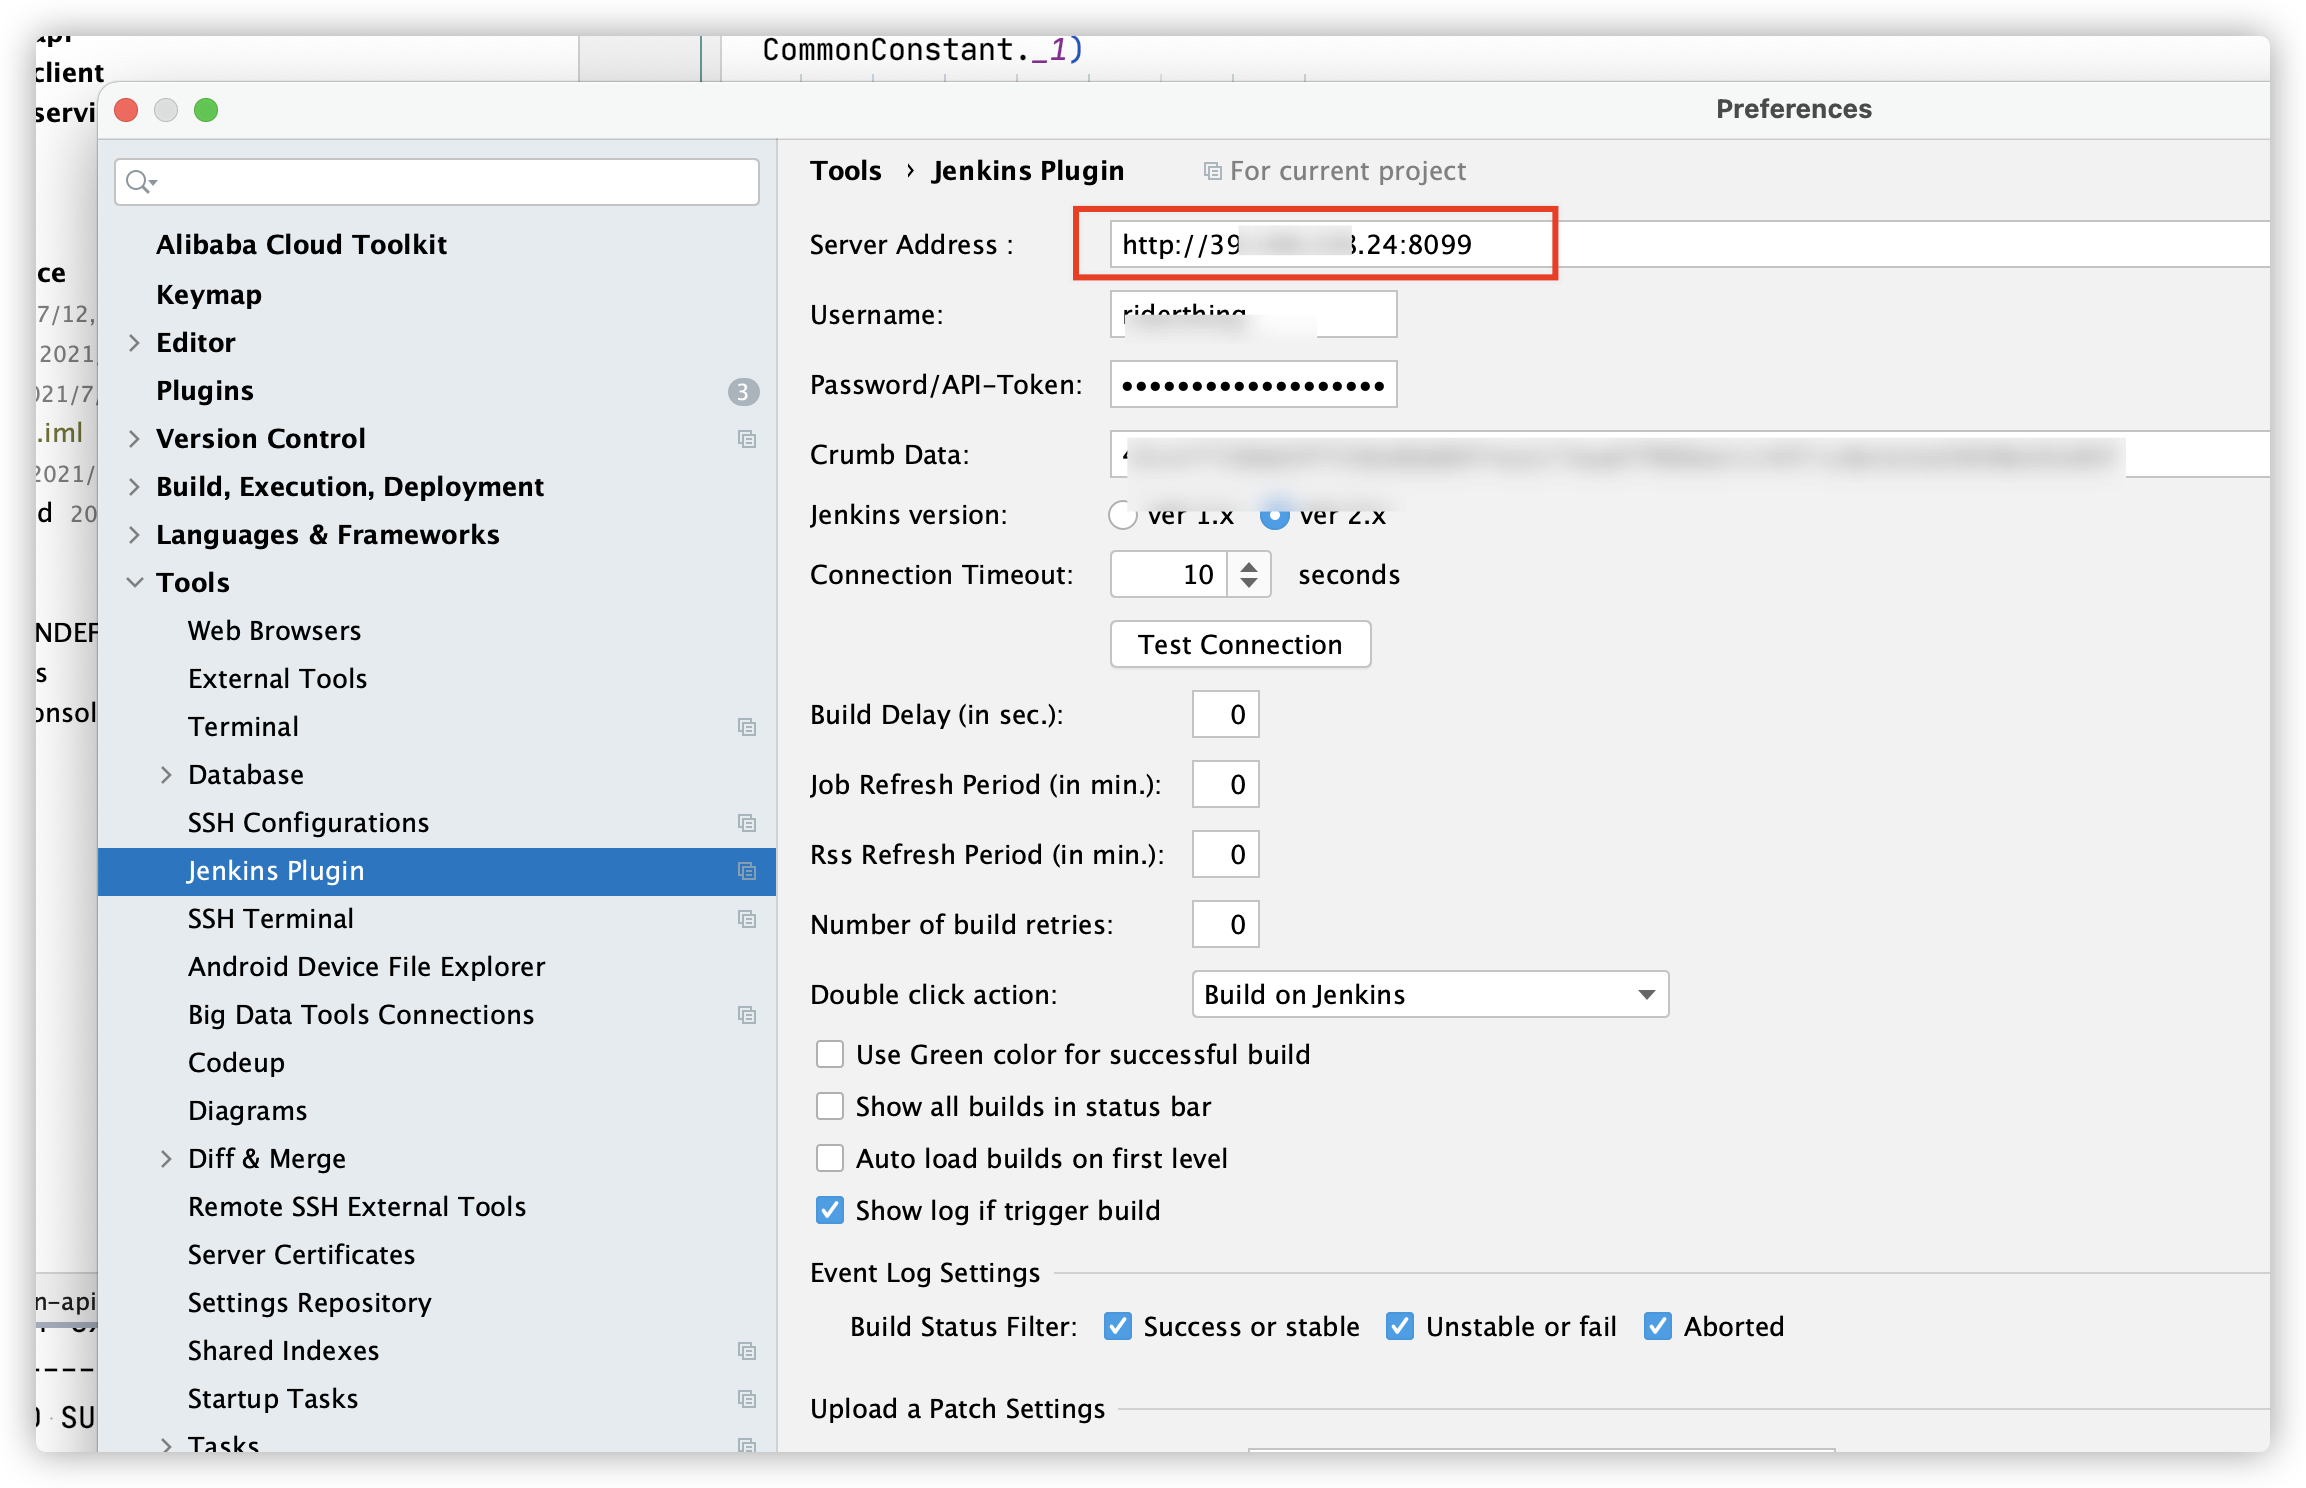2306x1488 pixels.
Task: Toggle Success or stable filter checkbox
Action: click(x=1118, y=1327)
